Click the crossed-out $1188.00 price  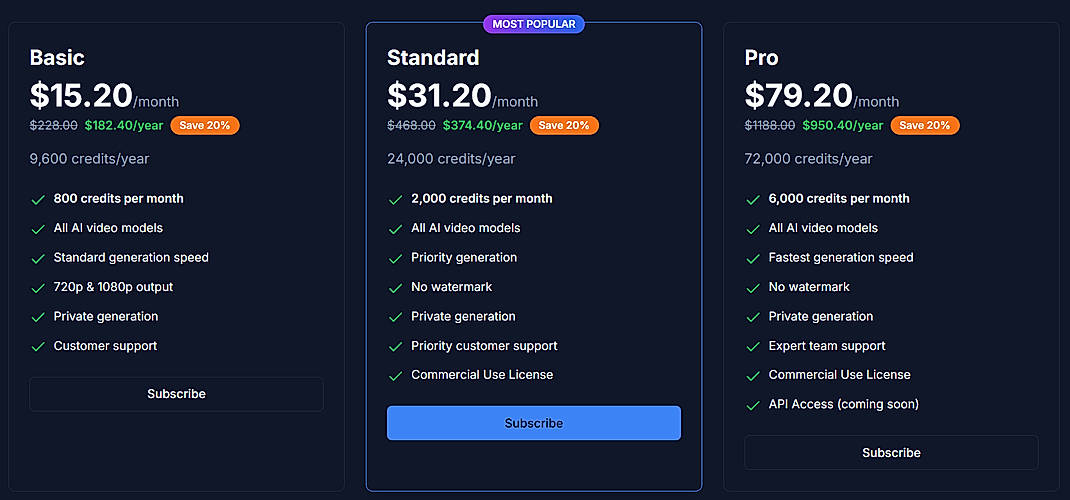point(770,126)
